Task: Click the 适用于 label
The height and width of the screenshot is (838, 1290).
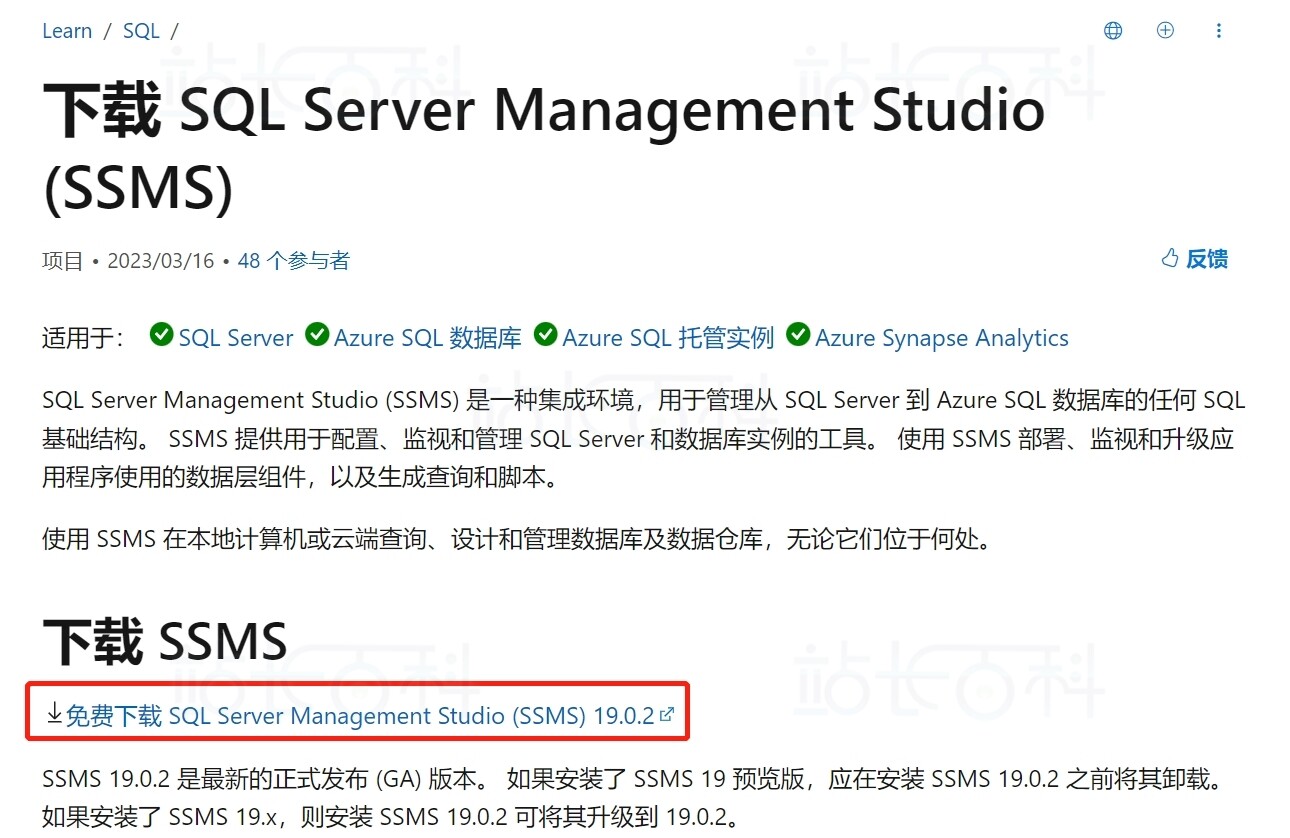Action: (x=83, y=338)
